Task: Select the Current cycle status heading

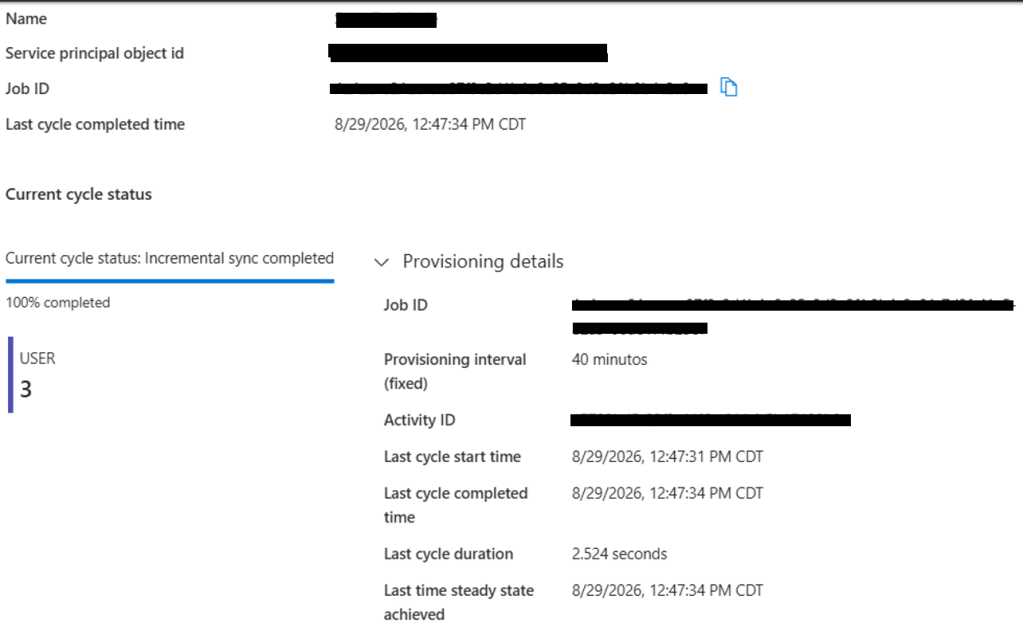Action: pos(78,194)
